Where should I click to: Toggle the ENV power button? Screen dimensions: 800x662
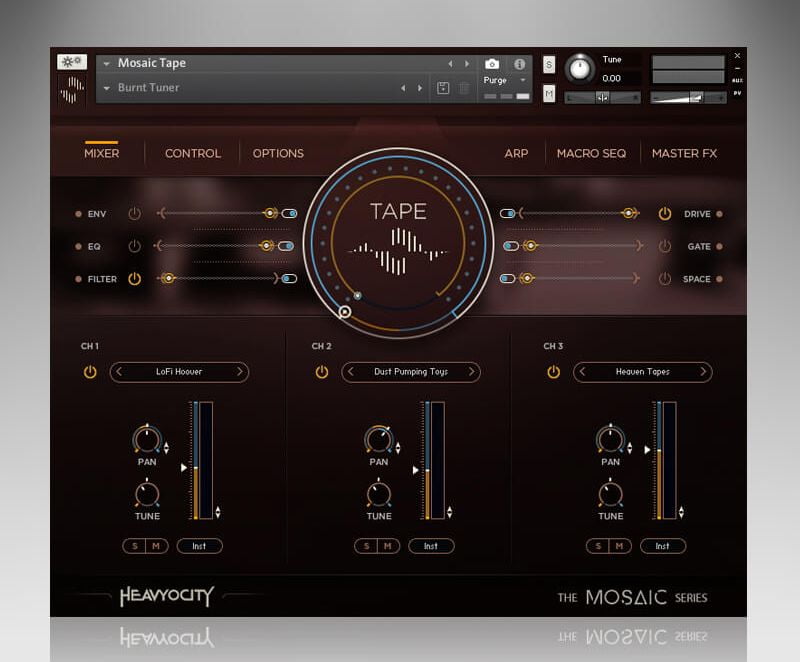[x=134, y=214]
